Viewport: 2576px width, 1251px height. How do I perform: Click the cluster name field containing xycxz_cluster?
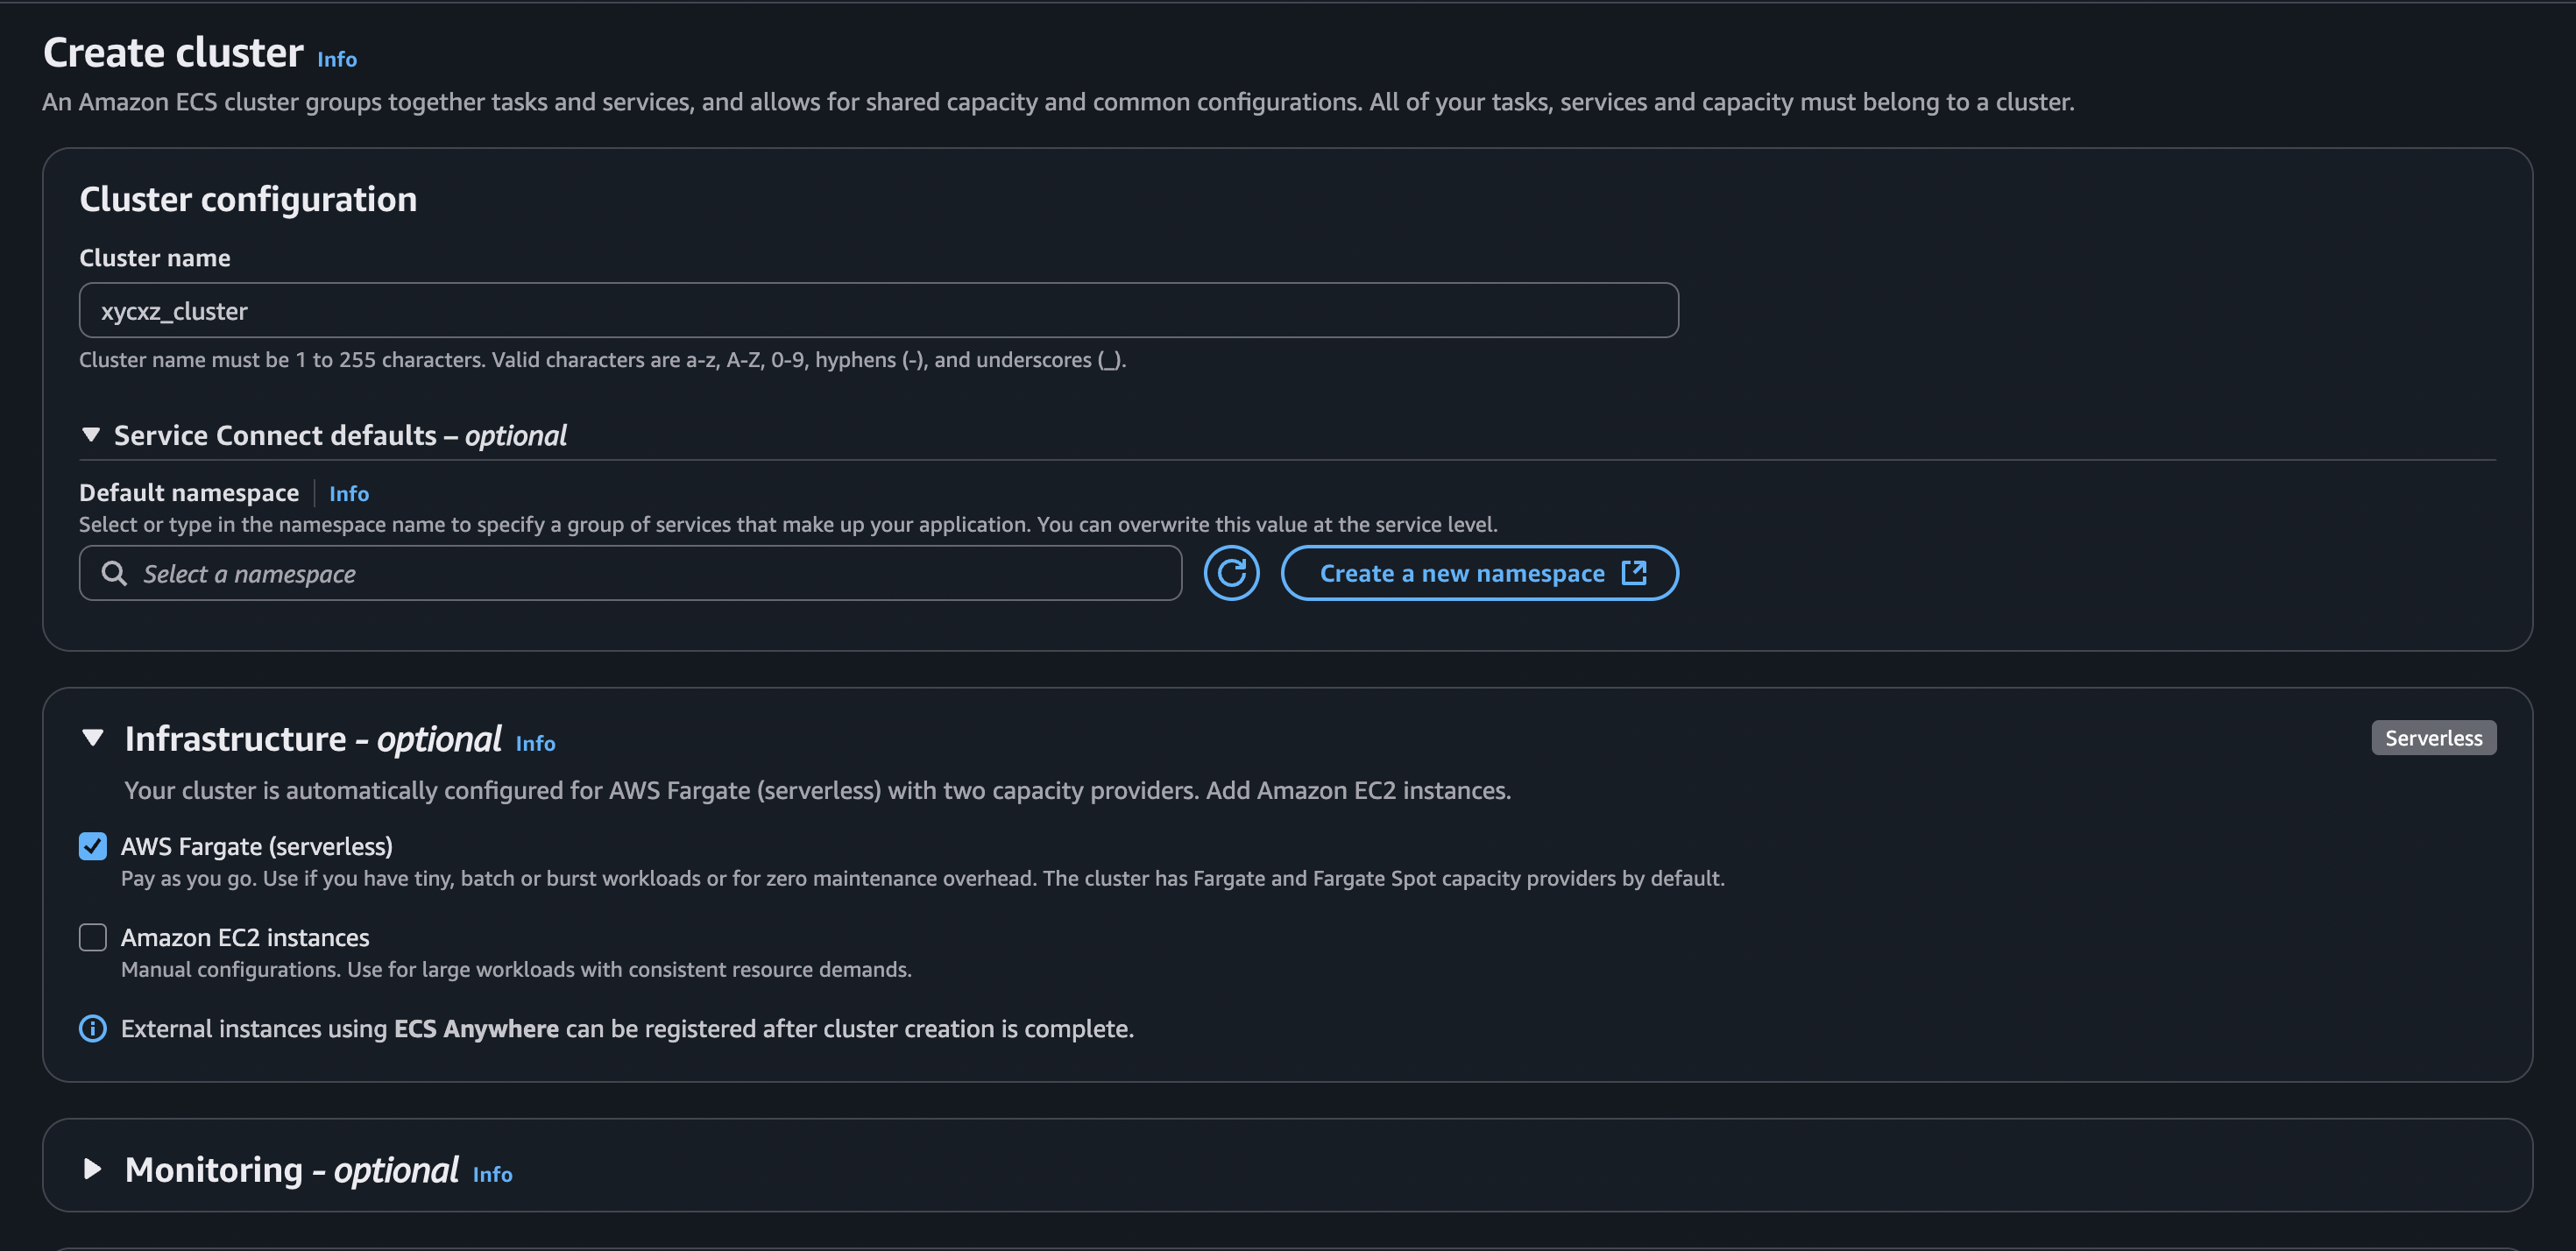click(877, 310)
